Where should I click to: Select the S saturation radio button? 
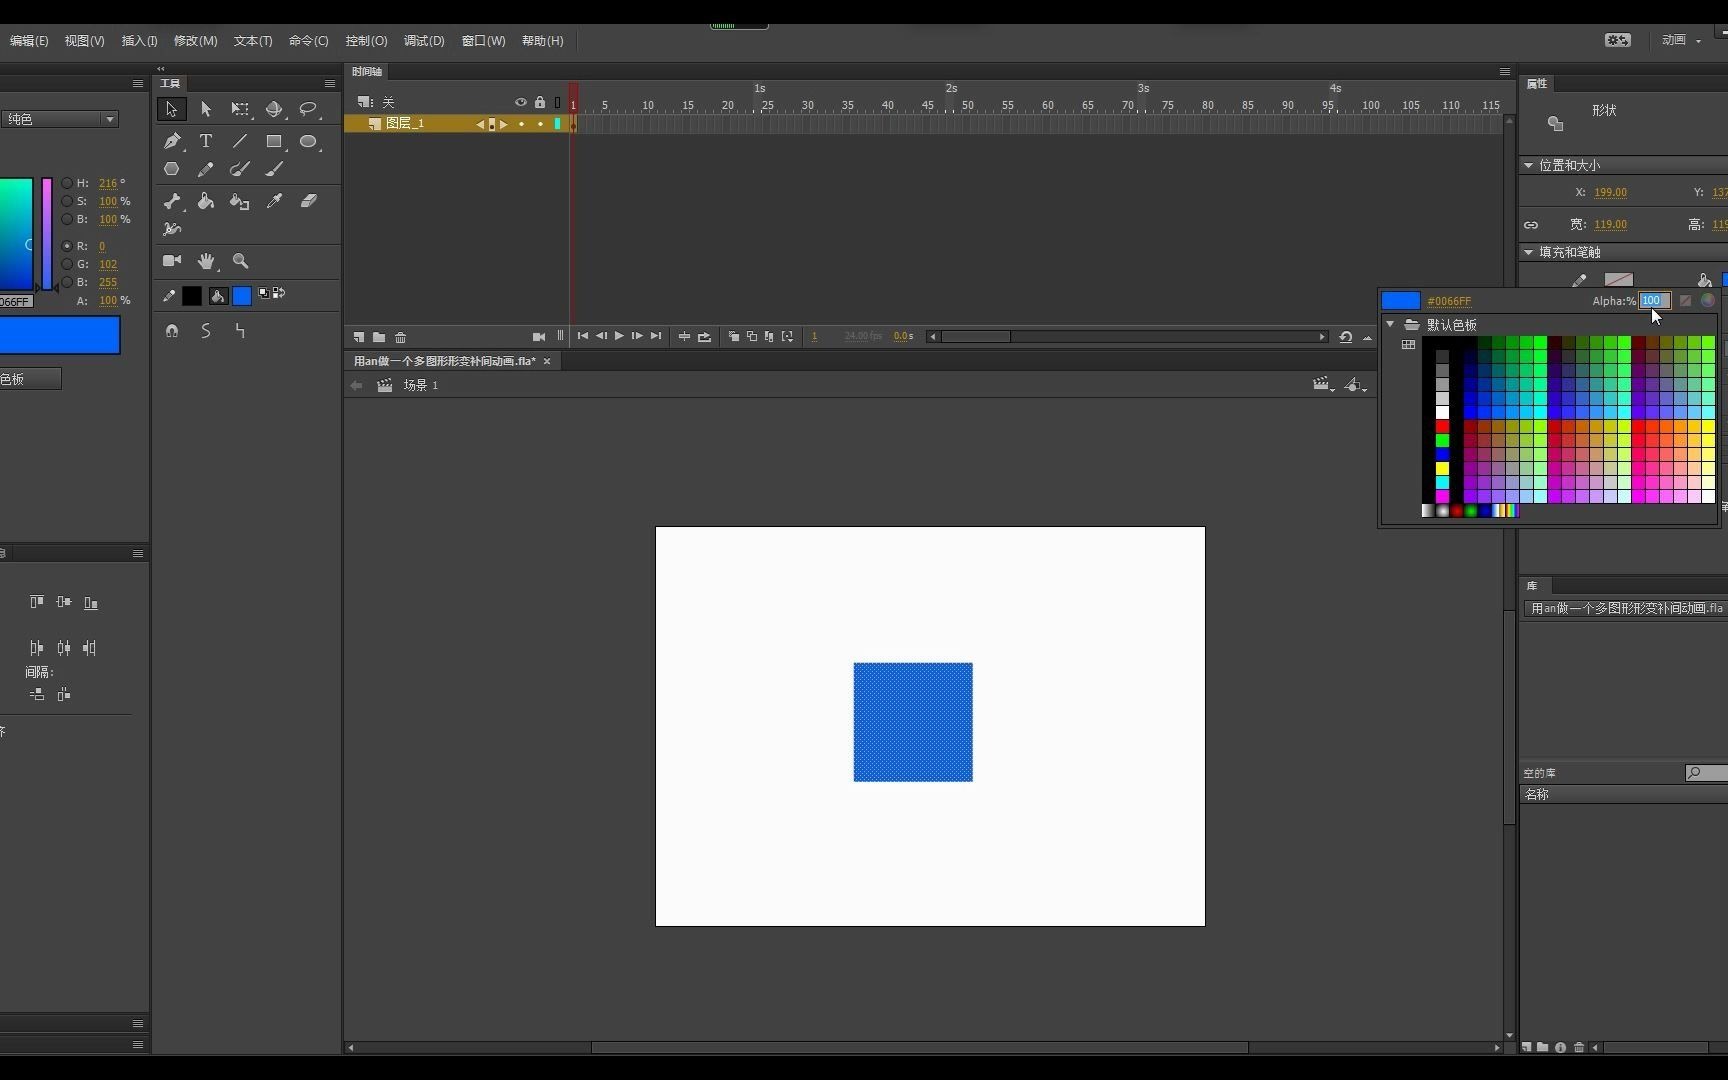[x=67, y=201]
